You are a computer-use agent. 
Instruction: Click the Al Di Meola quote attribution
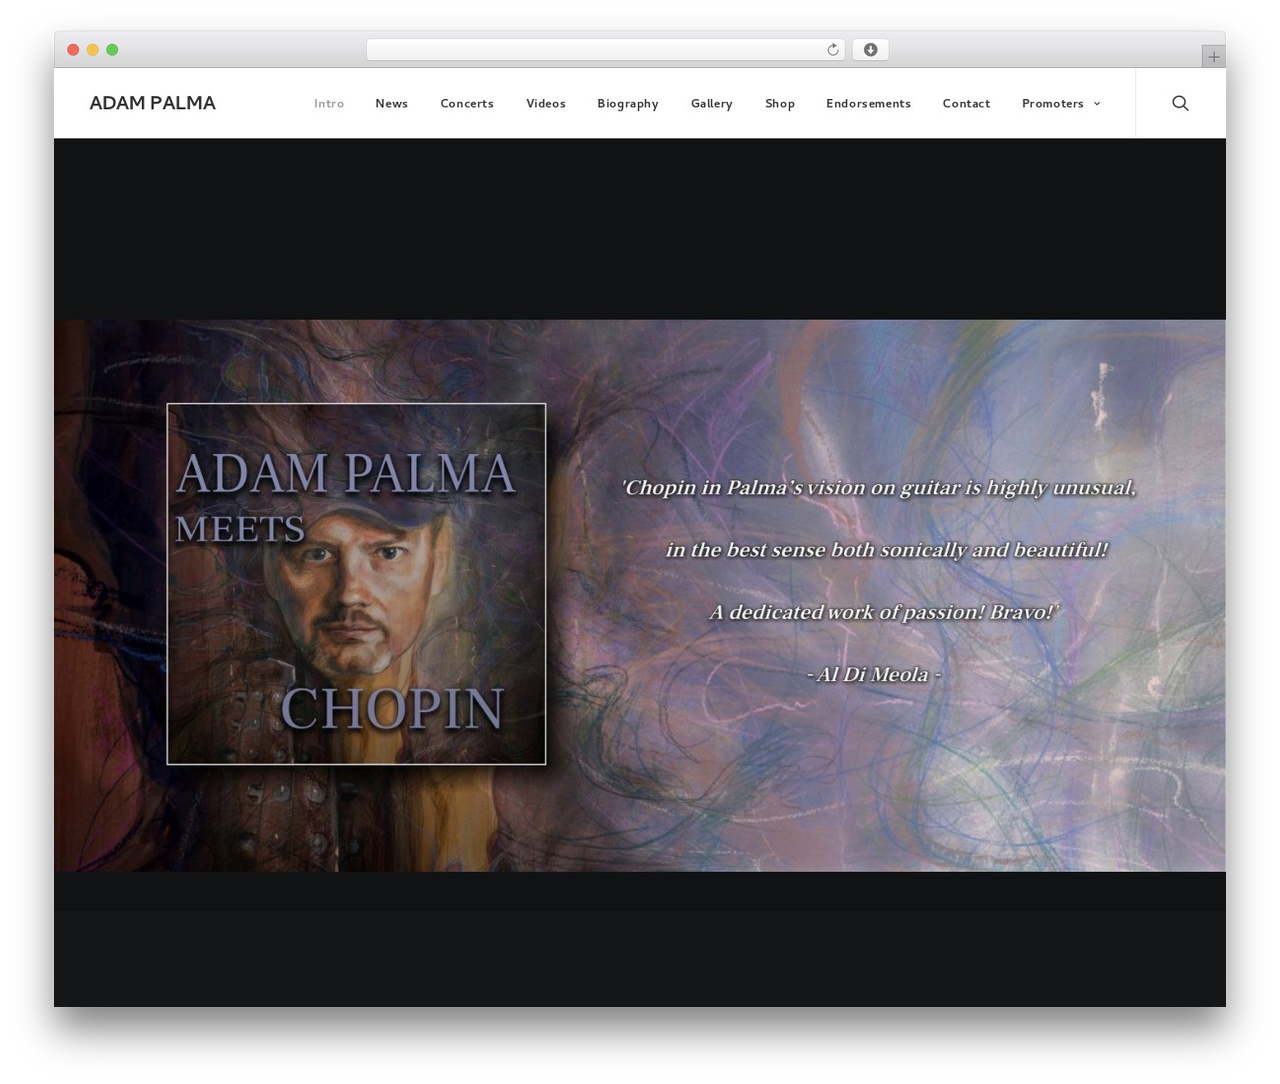pyautogui.click(x=874, y=674)
